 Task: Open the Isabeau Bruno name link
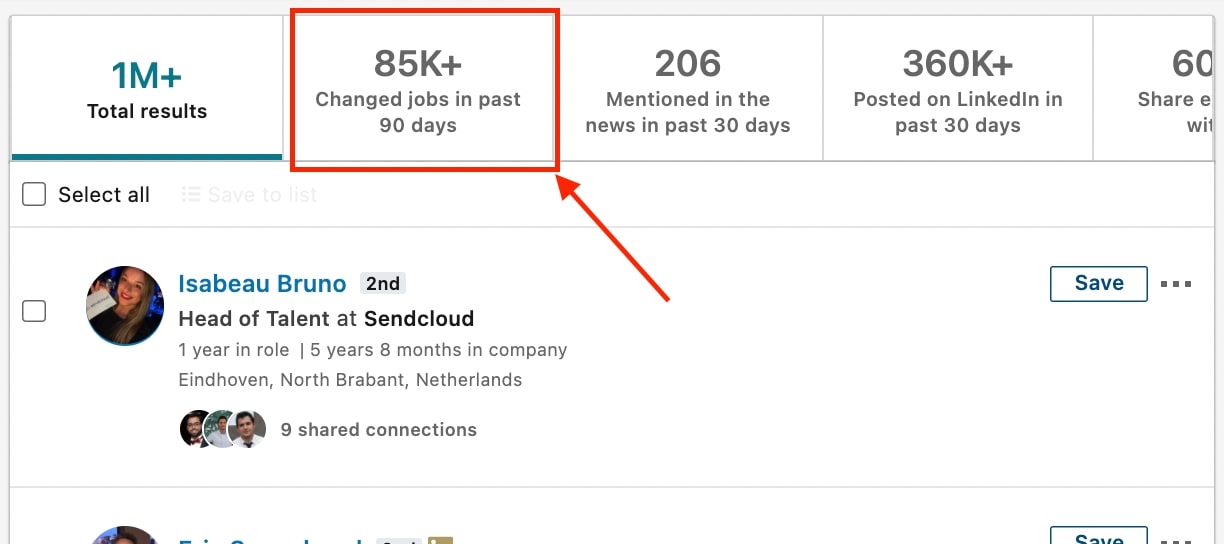point(262,284)
